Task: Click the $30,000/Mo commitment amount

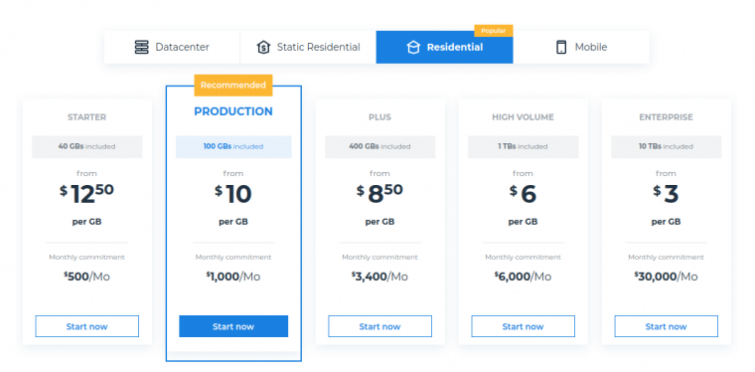Action: (x=666, y=277)
